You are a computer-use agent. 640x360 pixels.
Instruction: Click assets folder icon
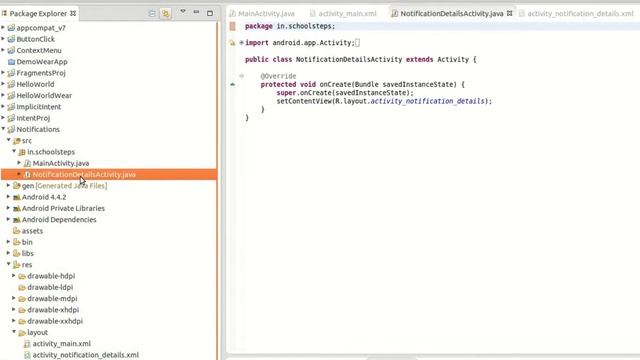(x=17, y=231)
